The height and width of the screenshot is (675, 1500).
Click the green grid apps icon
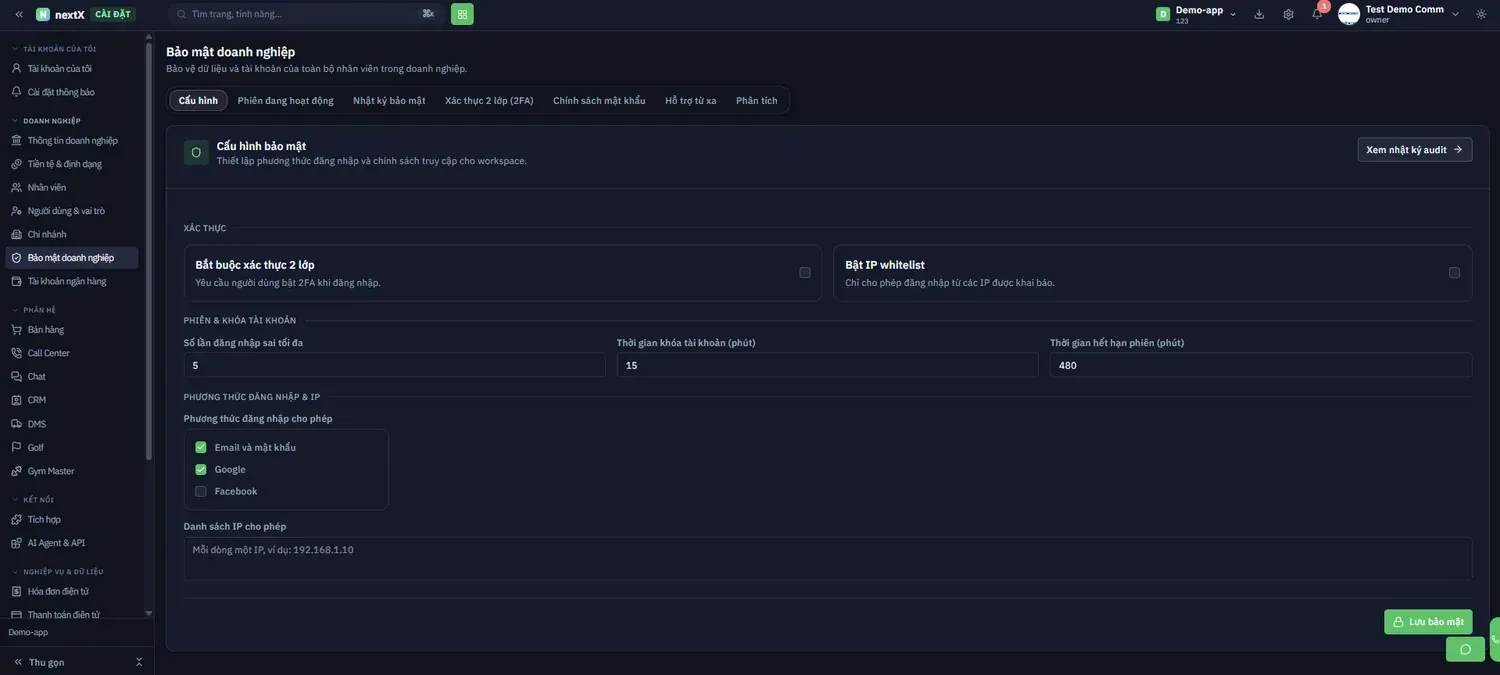462,14
